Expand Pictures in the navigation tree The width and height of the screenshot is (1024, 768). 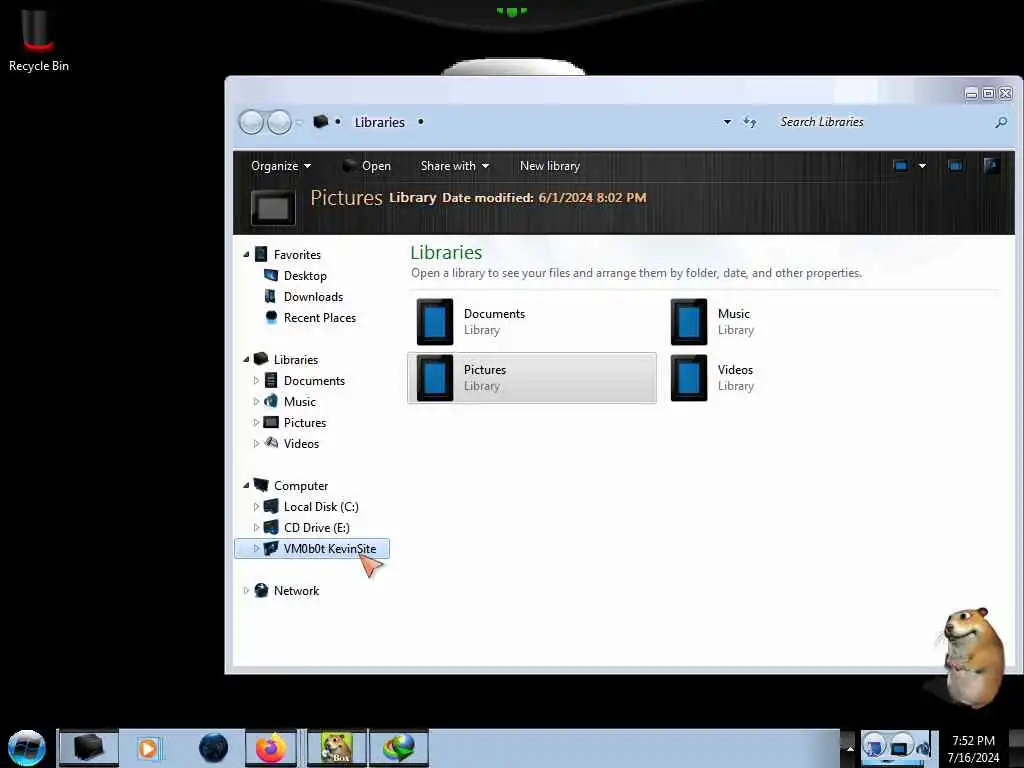point(256,423)
